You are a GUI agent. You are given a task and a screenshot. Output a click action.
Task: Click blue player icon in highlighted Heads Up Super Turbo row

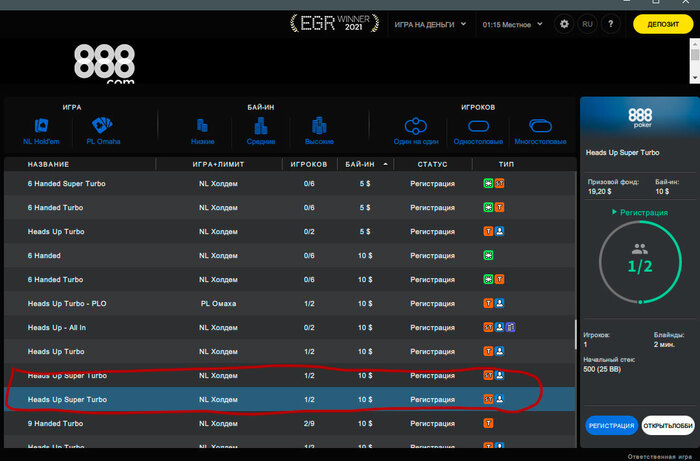(500, 399)
